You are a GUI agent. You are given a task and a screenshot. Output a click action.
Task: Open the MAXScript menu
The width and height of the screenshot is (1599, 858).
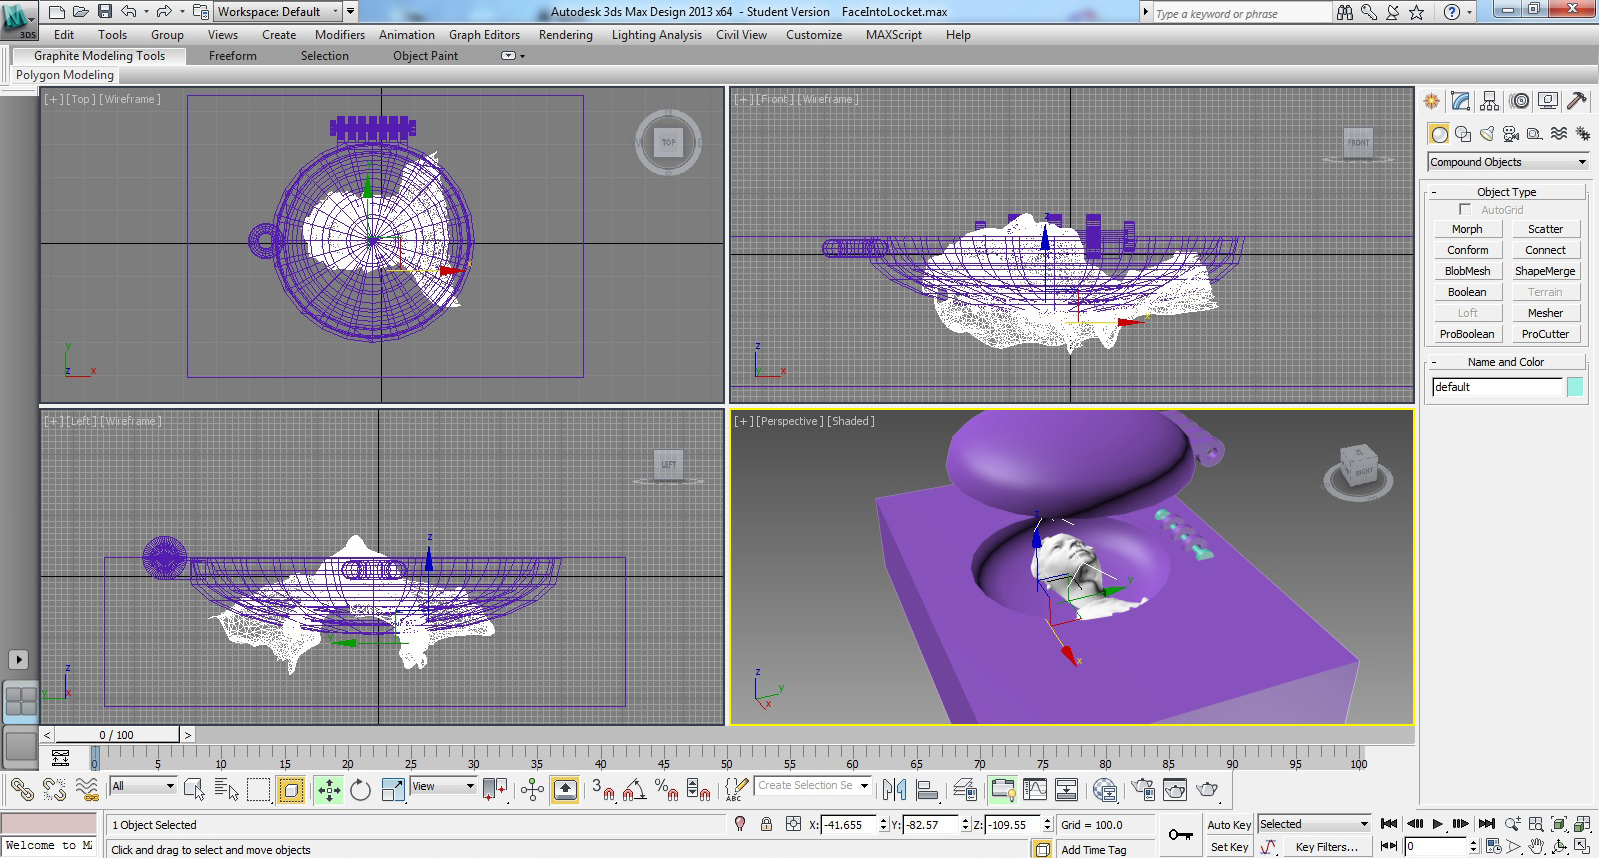point(894,35)
